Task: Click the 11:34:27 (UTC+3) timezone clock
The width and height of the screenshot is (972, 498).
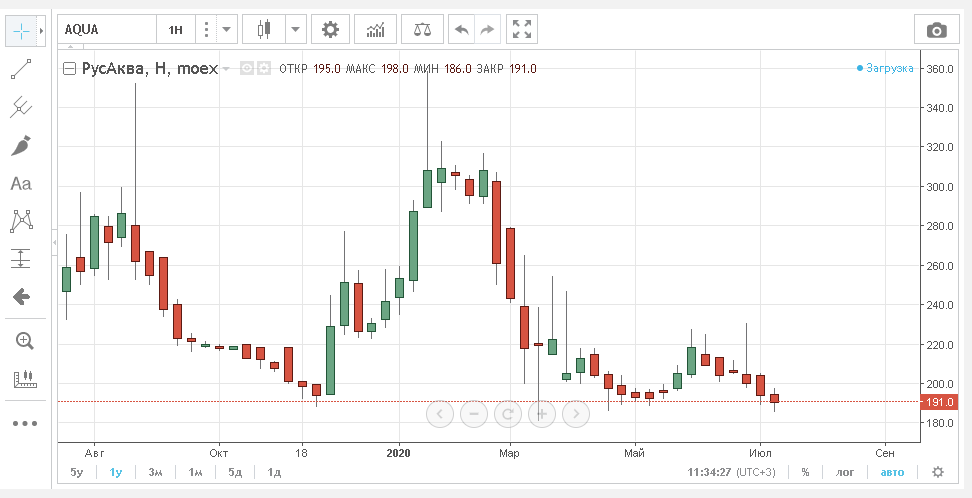Action: click(x=731, y=472)
